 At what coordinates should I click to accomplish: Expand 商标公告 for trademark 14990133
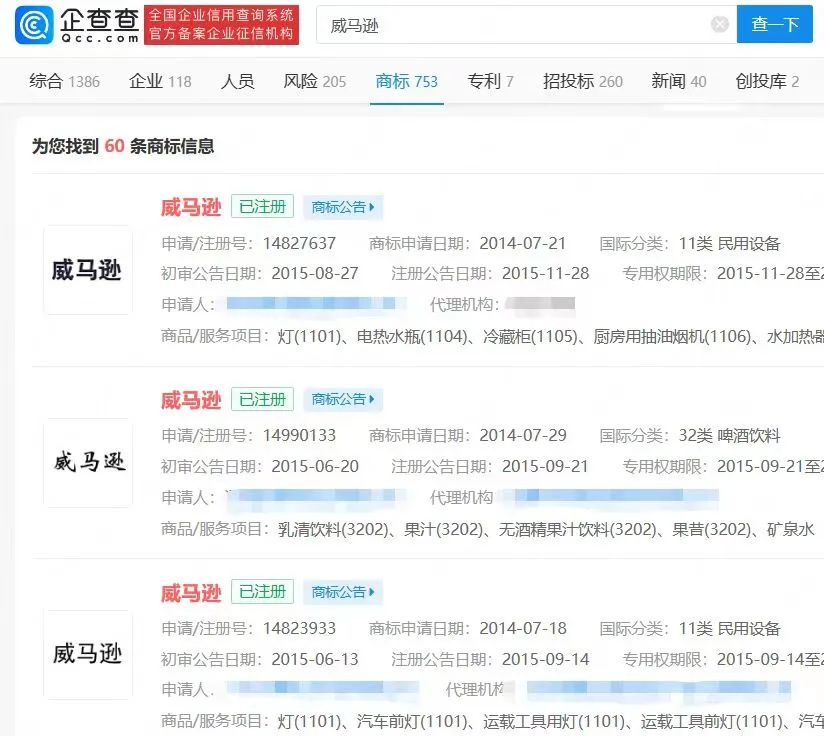(x=343, y=399)
